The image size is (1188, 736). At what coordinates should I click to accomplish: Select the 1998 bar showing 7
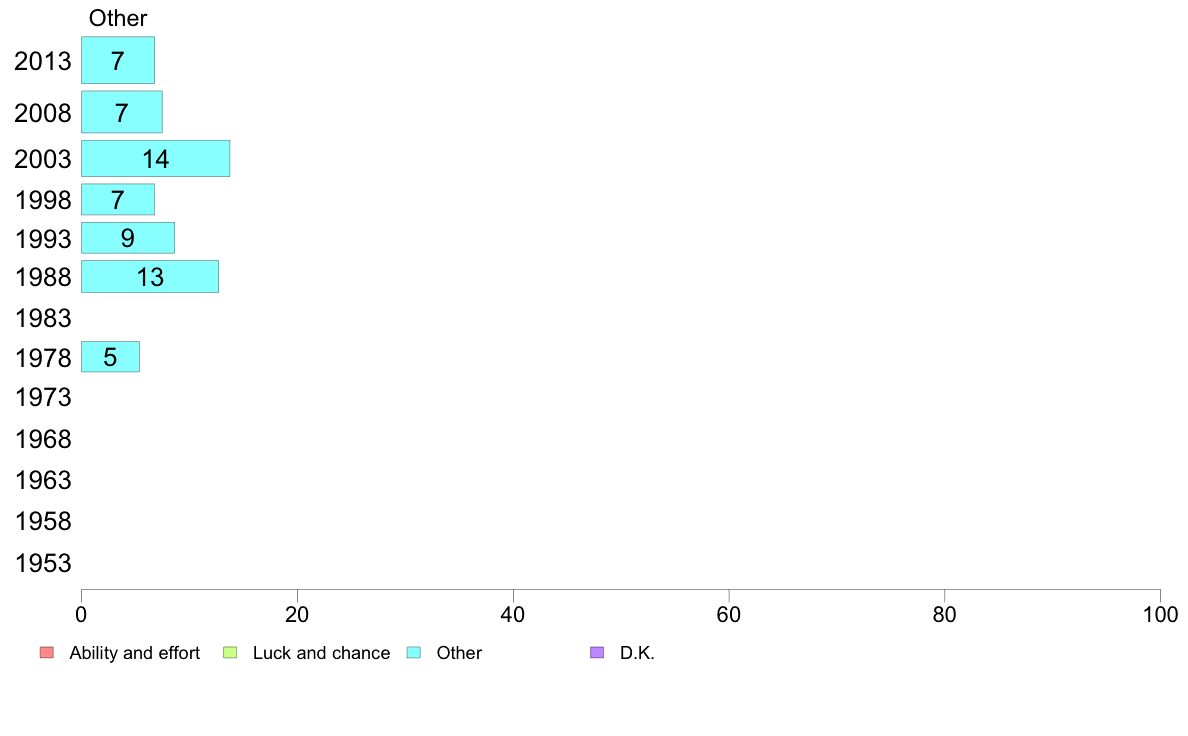point(118,199)
